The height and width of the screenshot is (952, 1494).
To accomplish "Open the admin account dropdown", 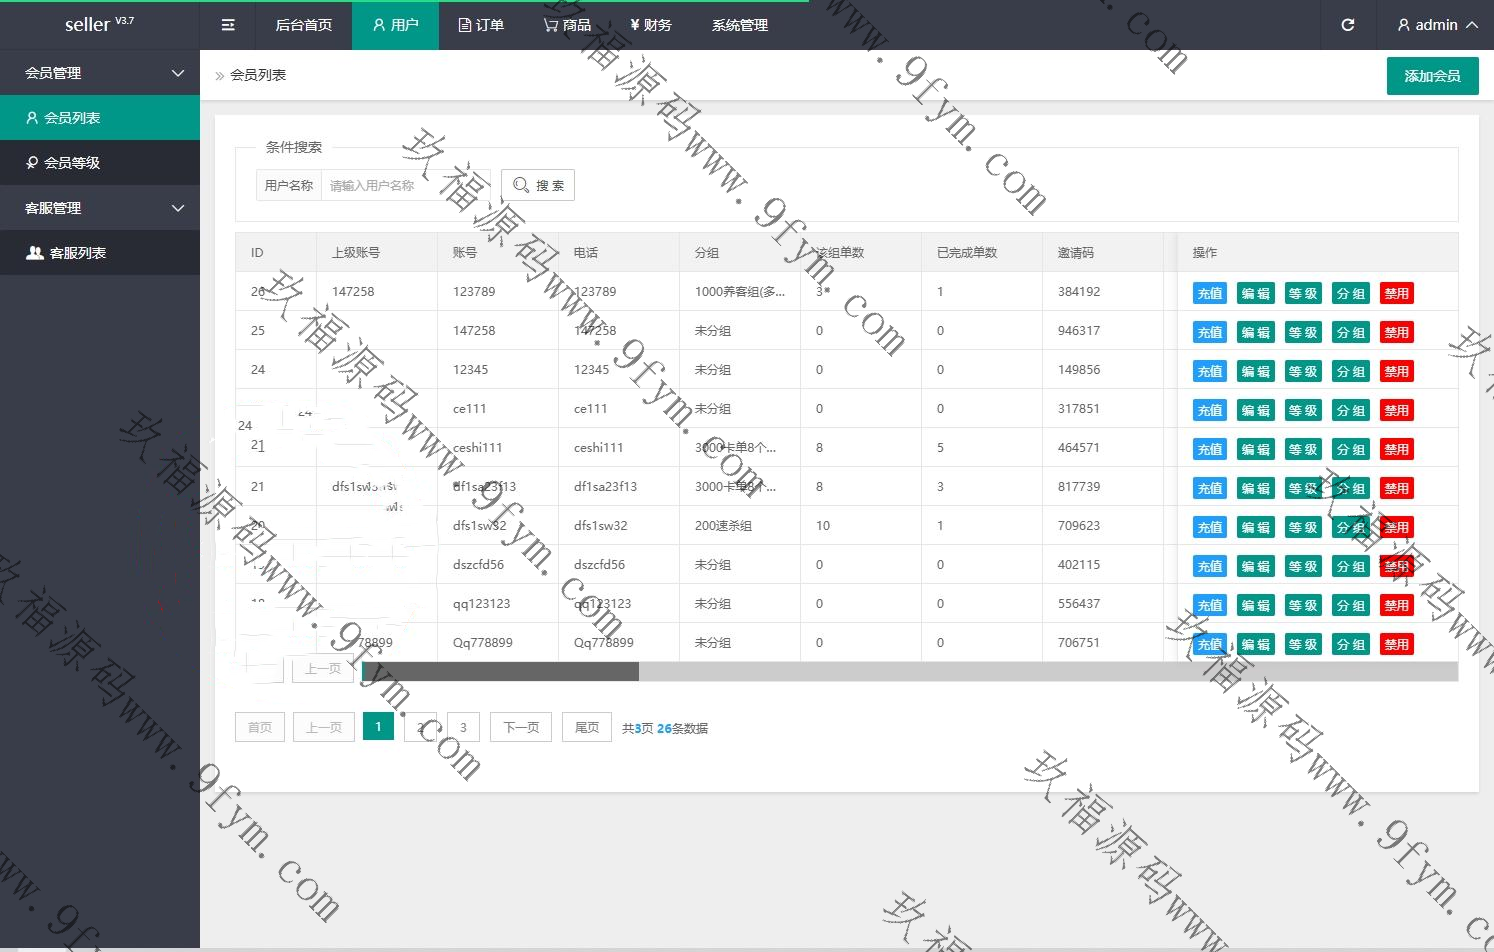I will [1437, 25].
